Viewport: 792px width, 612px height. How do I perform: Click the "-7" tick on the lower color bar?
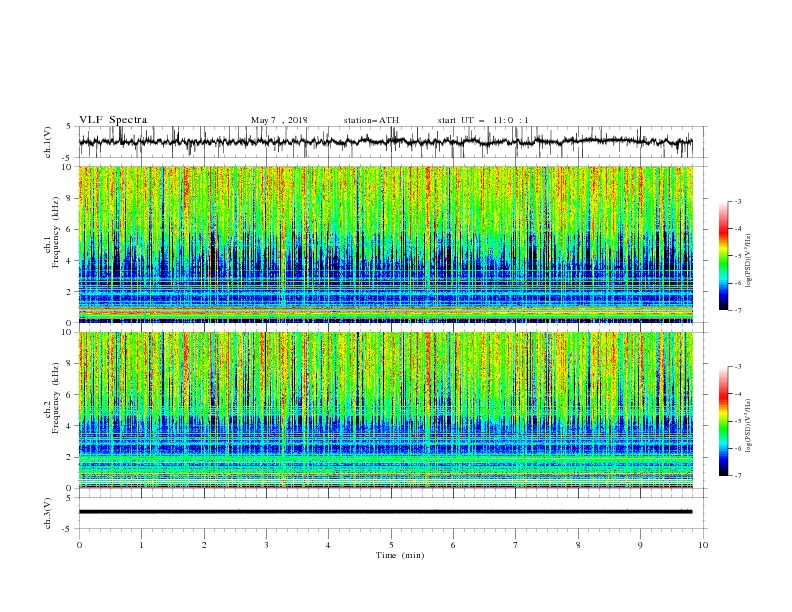(x=738, y=476)
